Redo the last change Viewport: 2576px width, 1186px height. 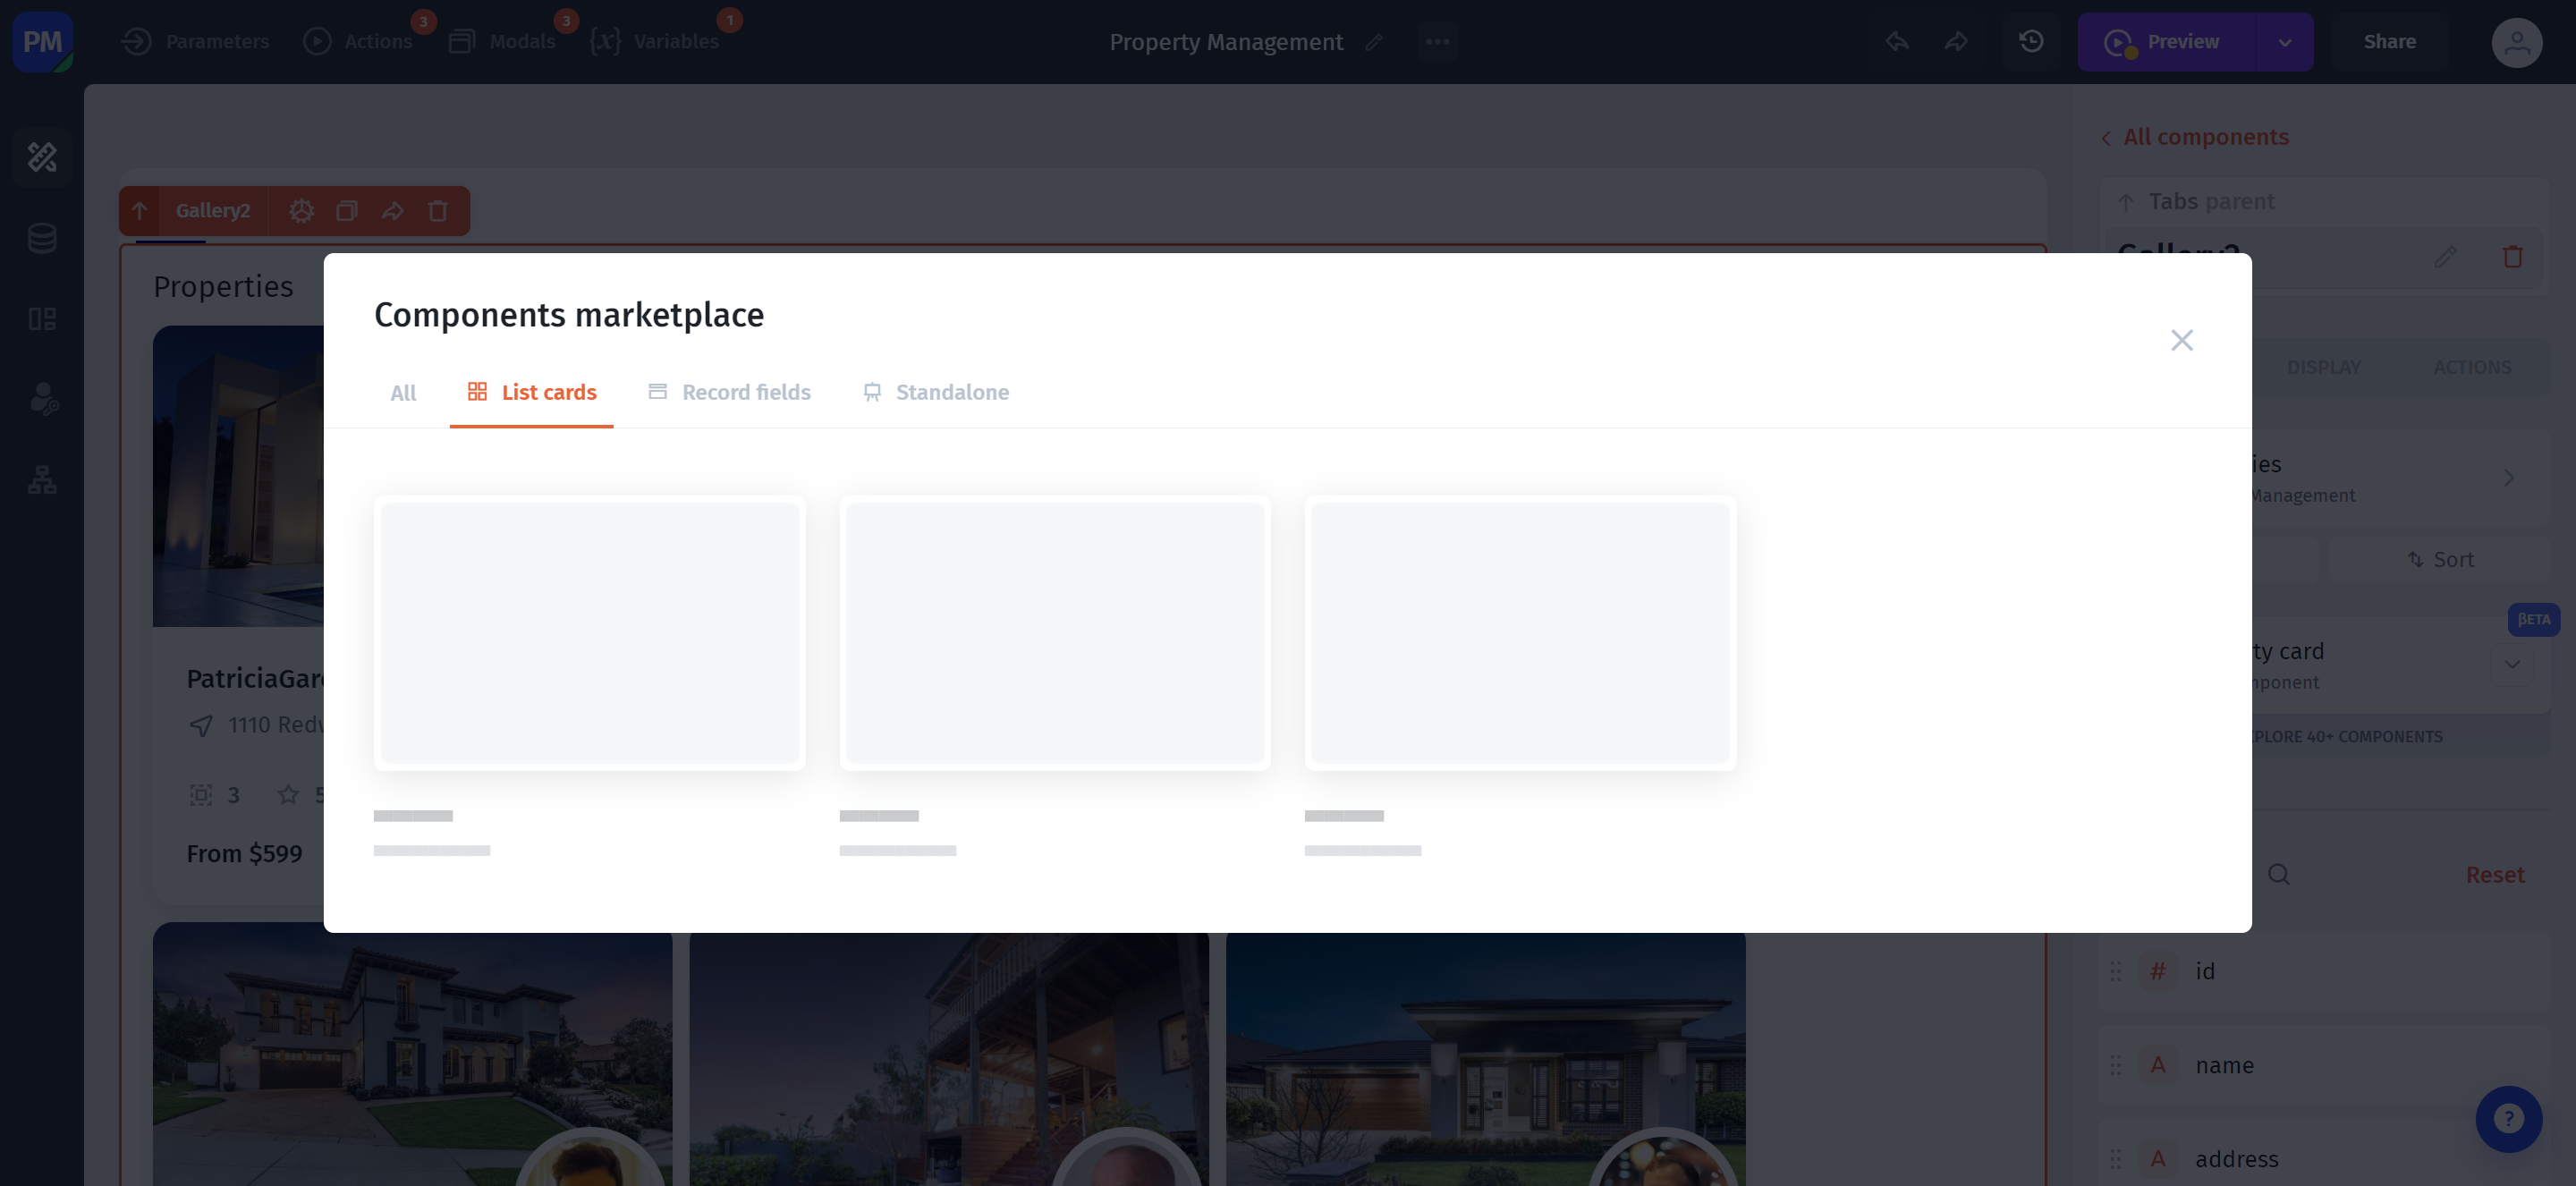1956,42
